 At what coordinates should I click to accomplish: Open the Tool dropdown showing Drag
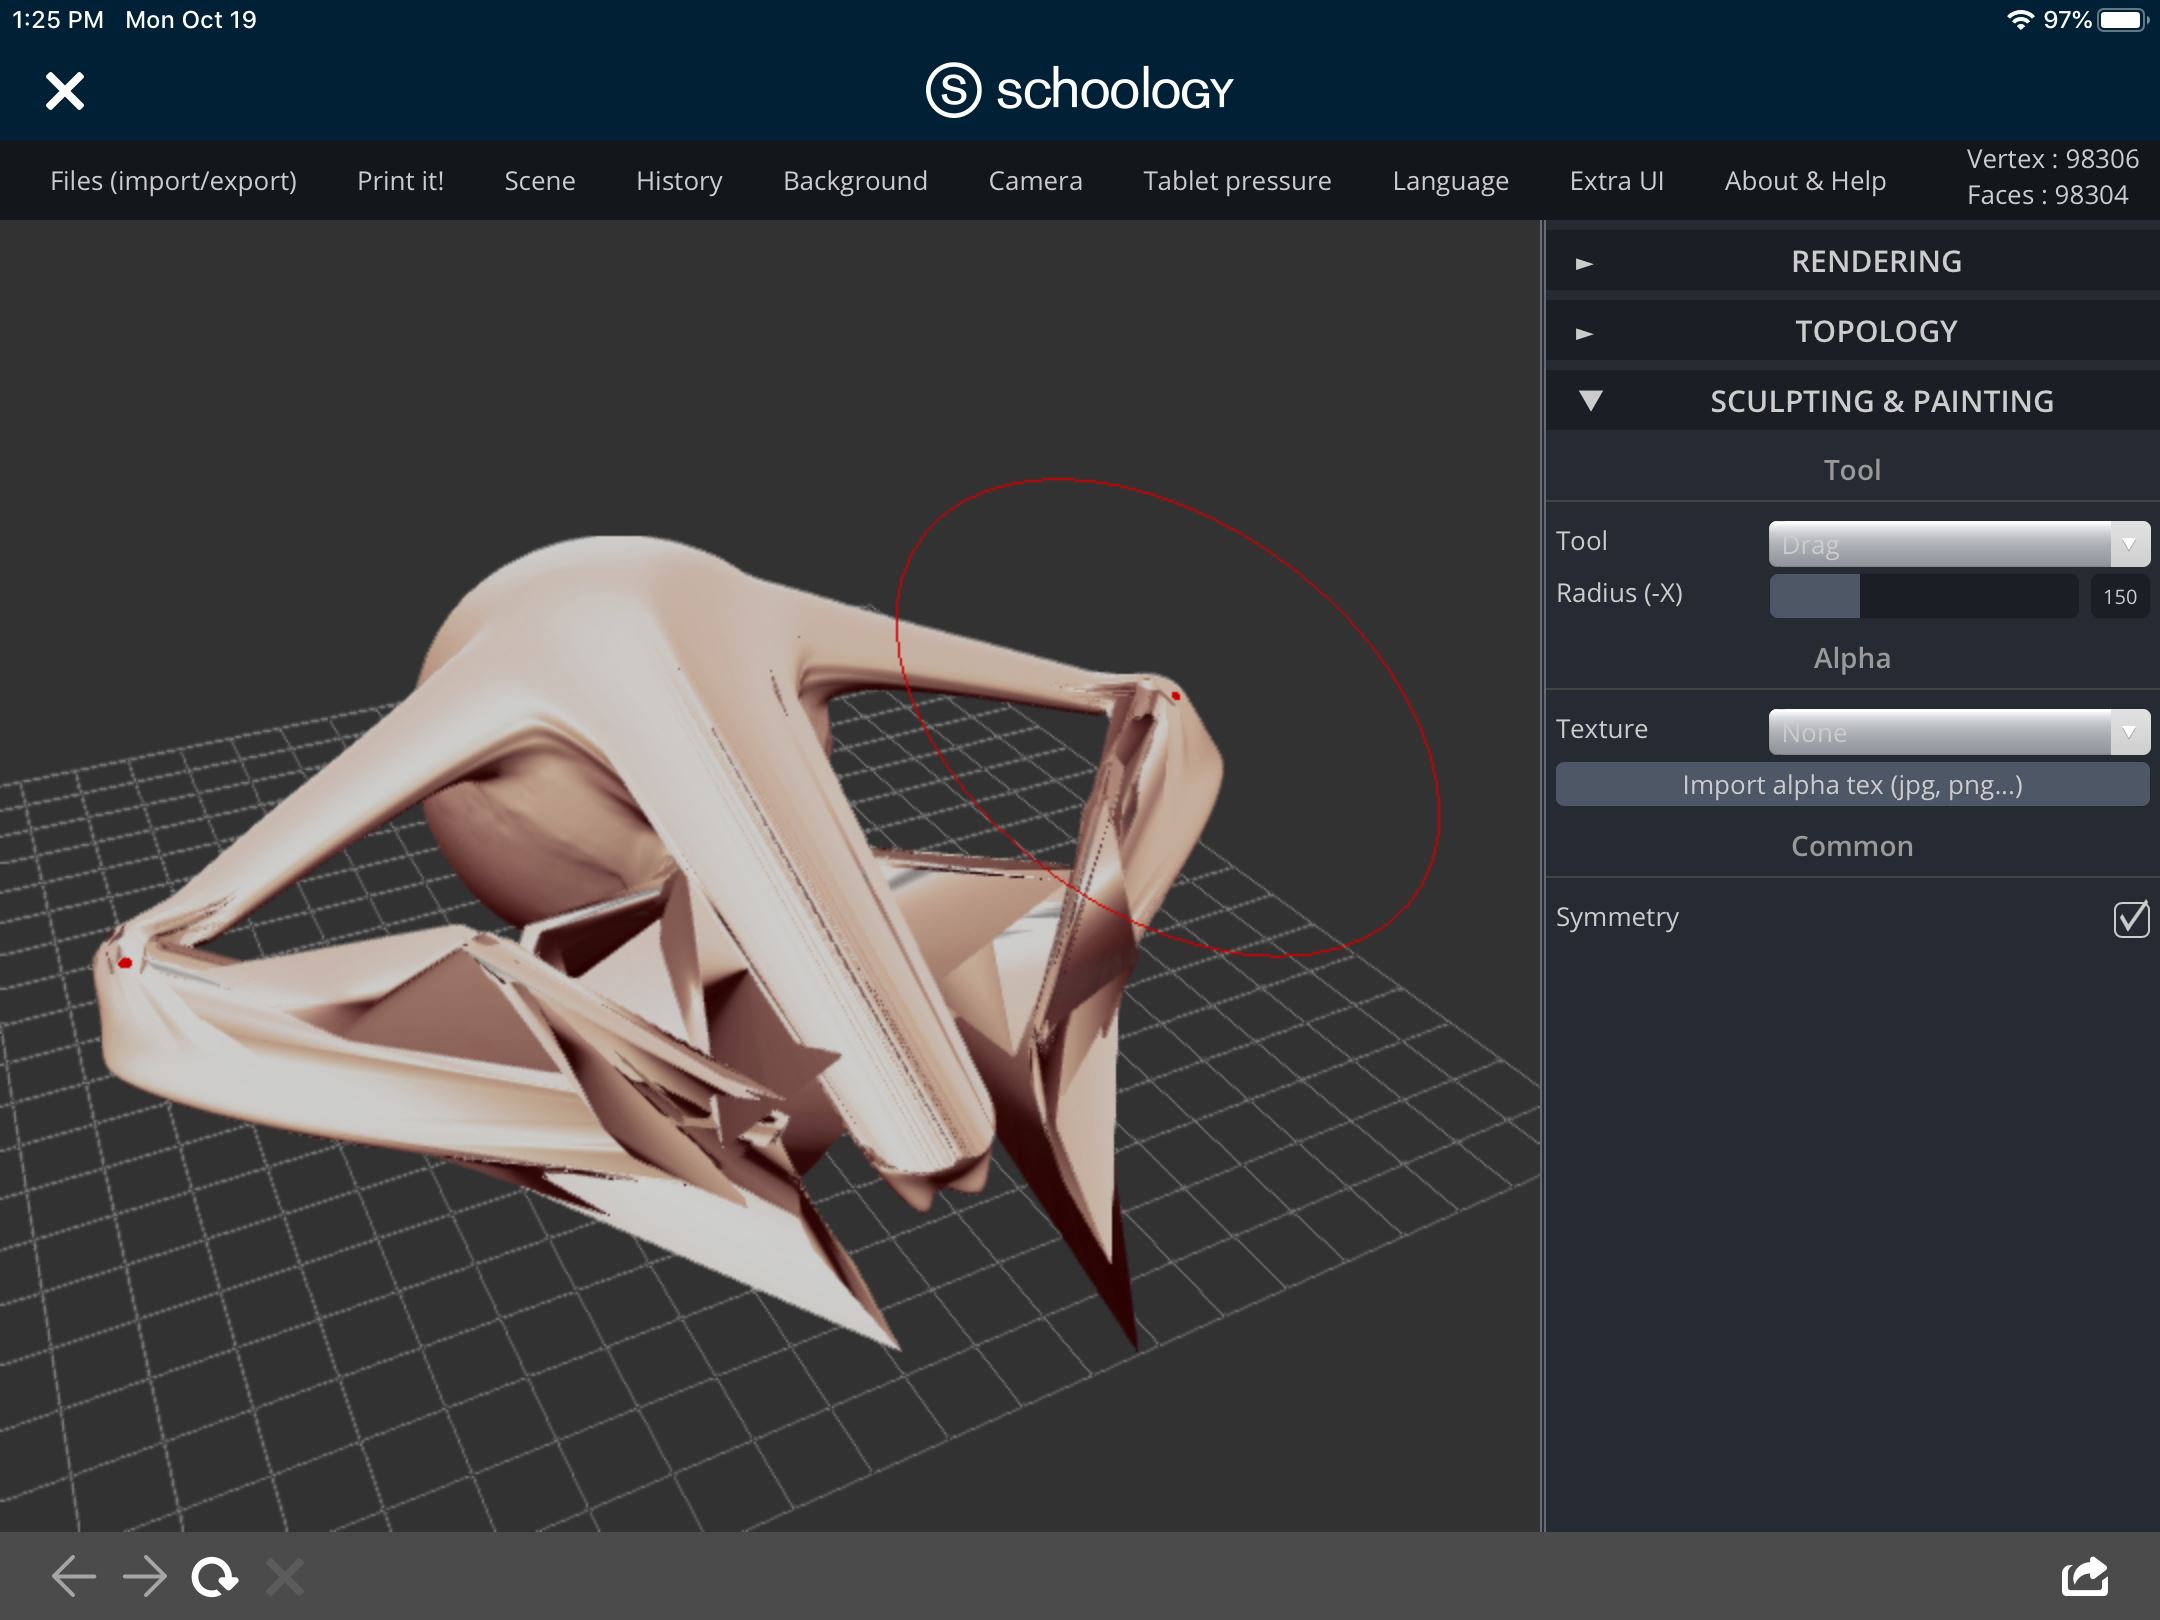coord(1958,545)
